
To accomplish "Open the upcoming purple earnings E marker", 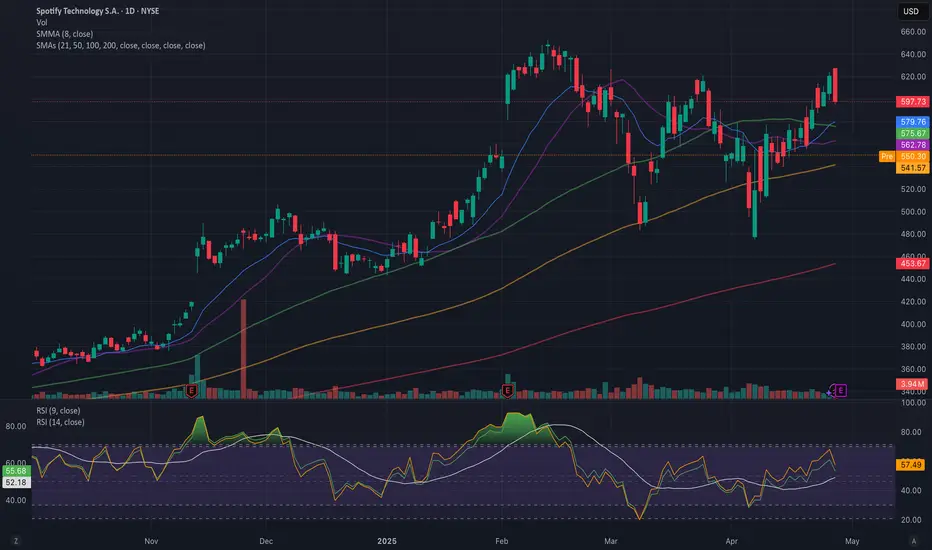I will (x=840, y=391).
